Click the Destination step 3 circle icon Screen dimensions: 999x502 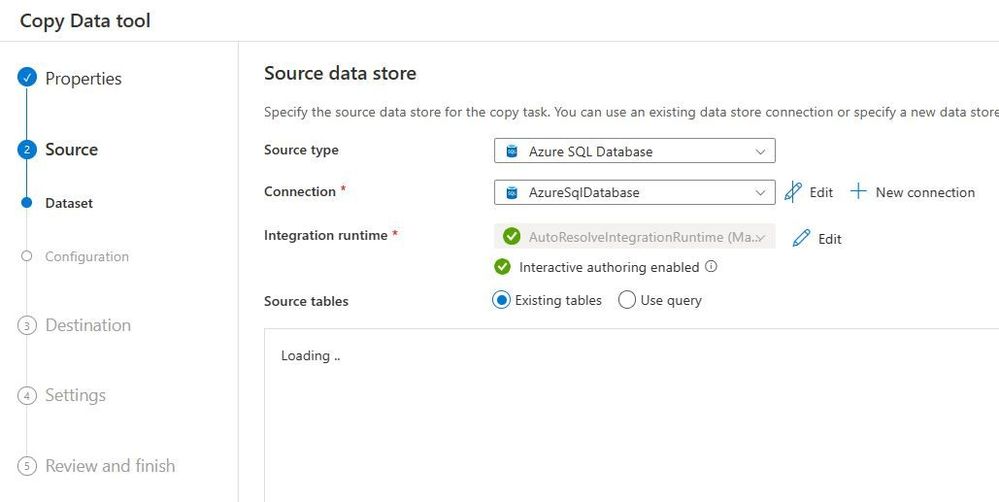(28, 326)
